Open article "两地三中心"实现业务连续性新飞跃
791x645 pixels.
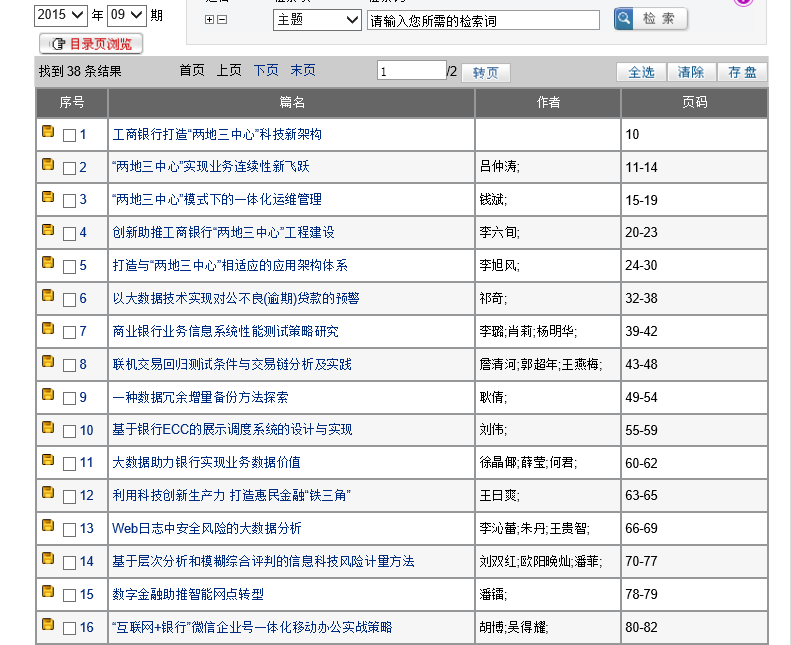(210, 167)
